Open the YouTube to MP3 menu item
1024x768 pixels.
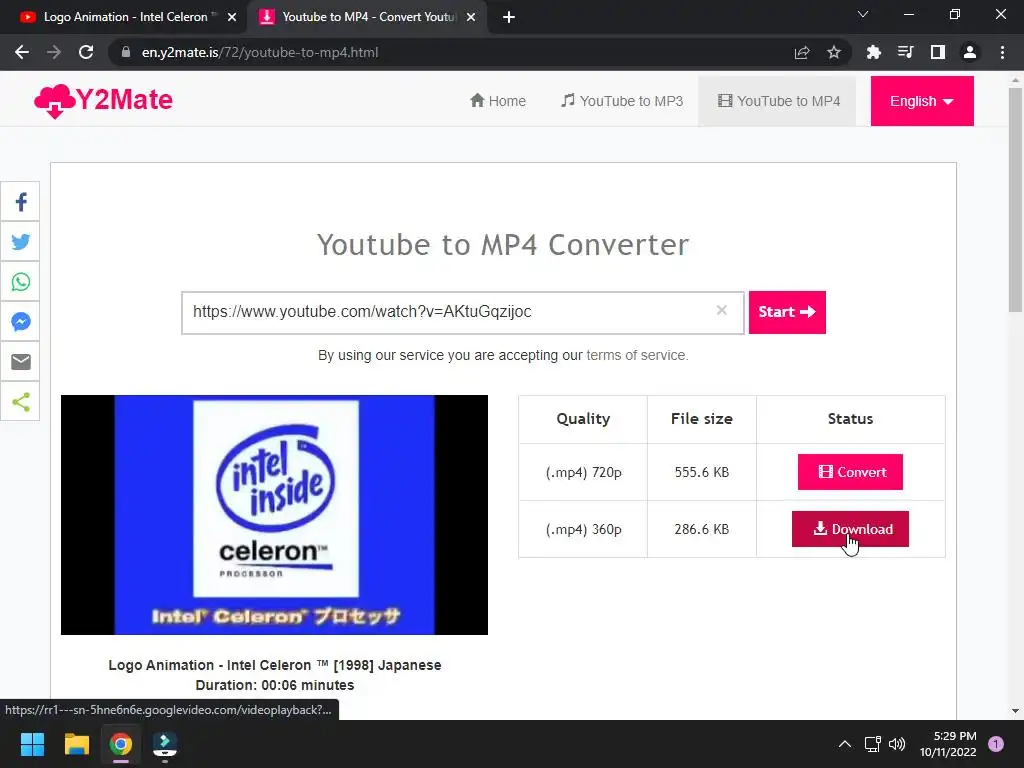click(x=622, y=101)
